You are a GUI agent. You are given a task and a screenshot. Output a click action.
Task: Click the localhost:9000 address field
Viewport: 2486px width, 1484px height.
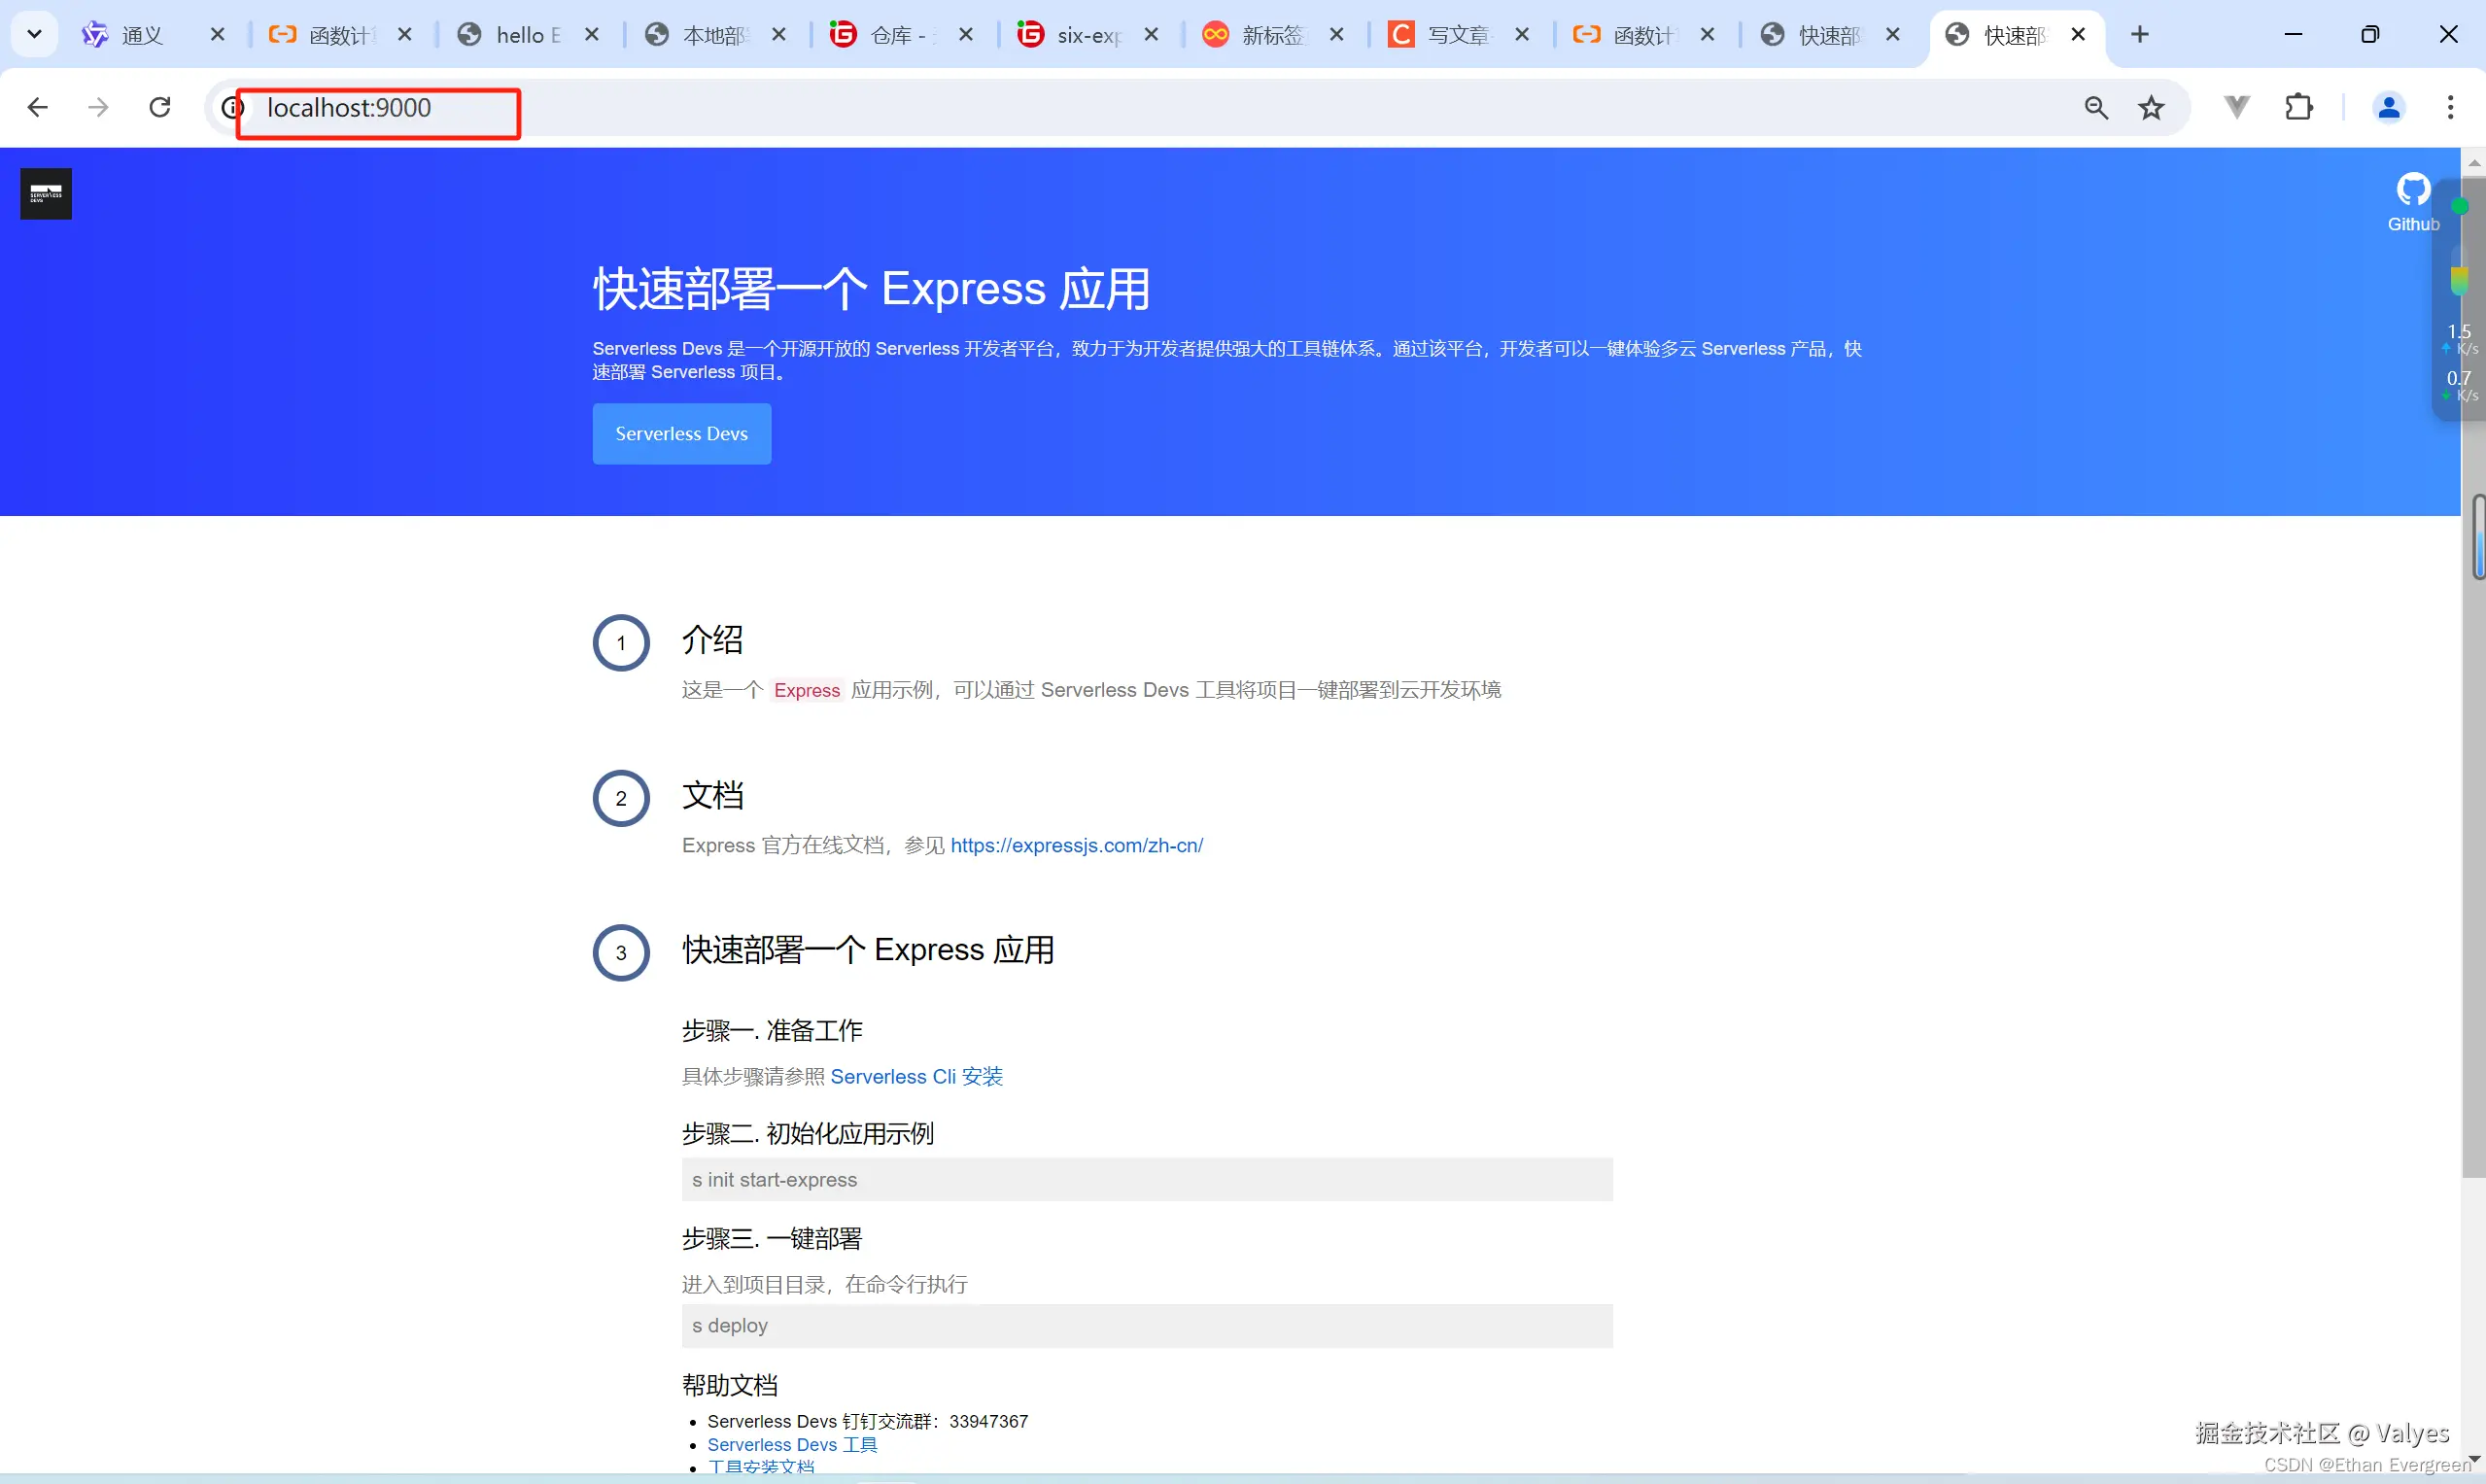tap(348, 108)
